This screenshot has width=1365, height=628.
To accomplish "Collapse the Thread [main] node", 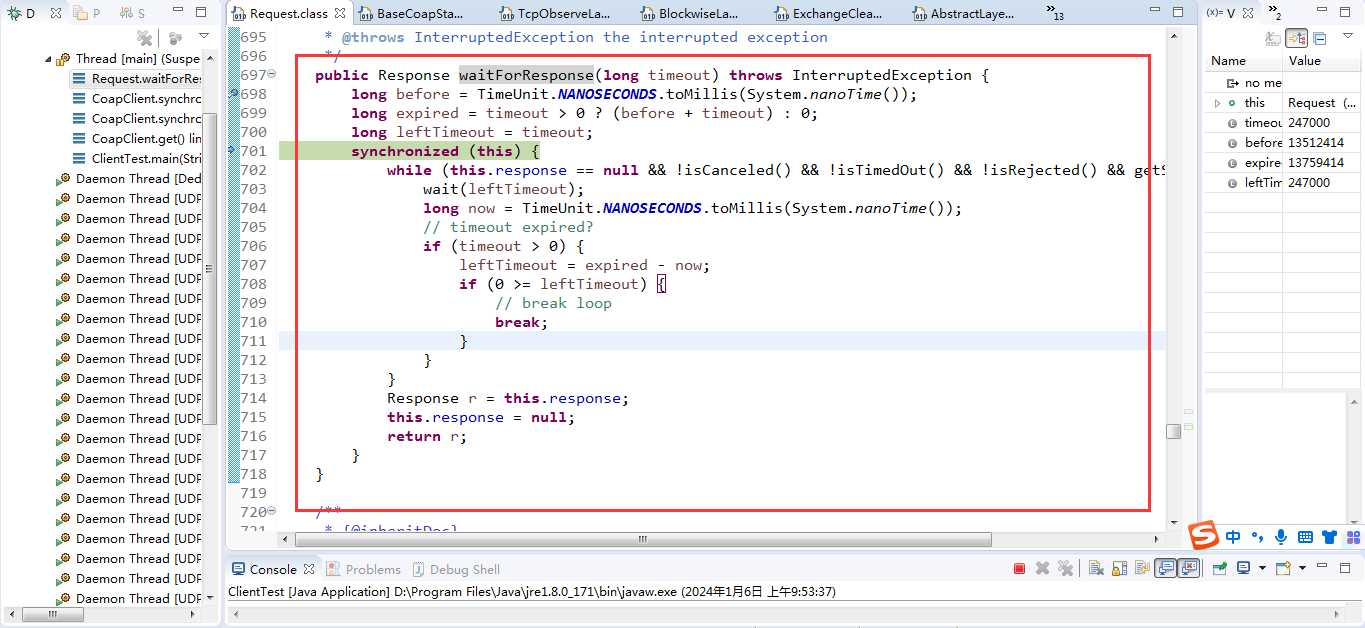I will click(x=47, y=59).
